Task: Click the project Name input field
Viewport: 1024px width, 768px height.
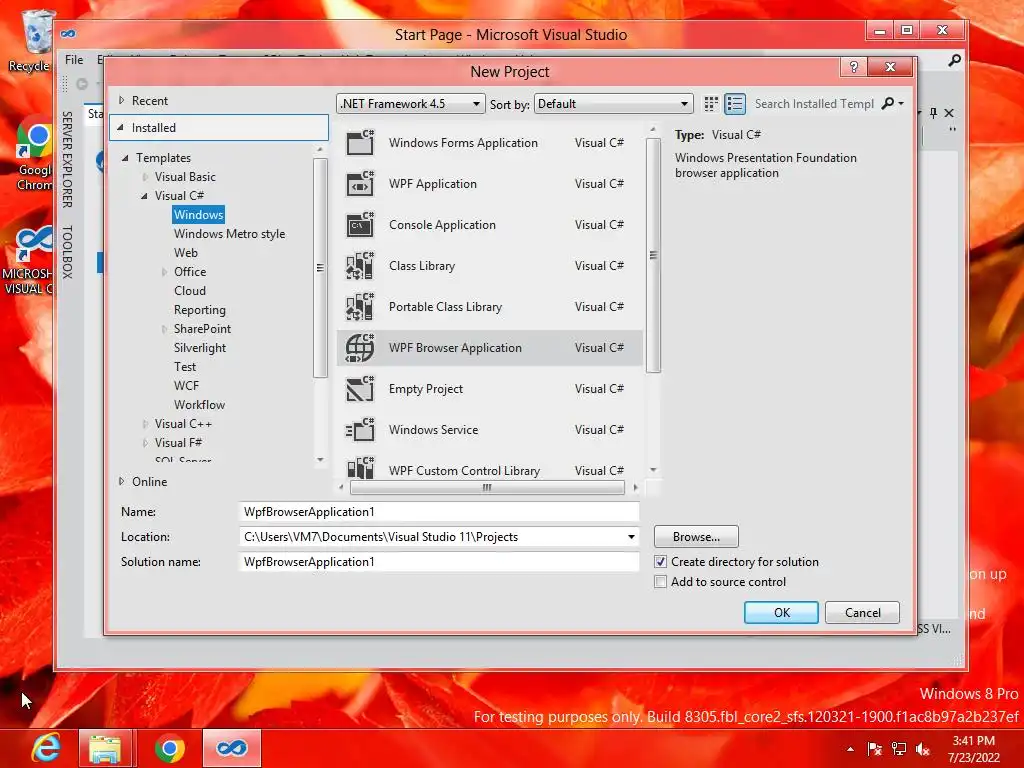Action: (x=439, y=512)
